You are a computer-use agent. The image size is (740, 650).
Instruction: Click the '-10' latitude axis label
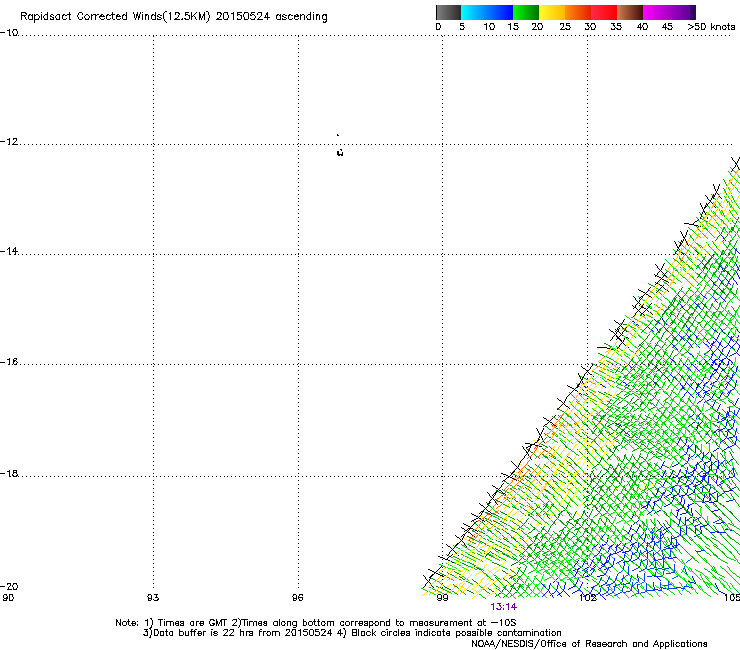click(9, 33)
